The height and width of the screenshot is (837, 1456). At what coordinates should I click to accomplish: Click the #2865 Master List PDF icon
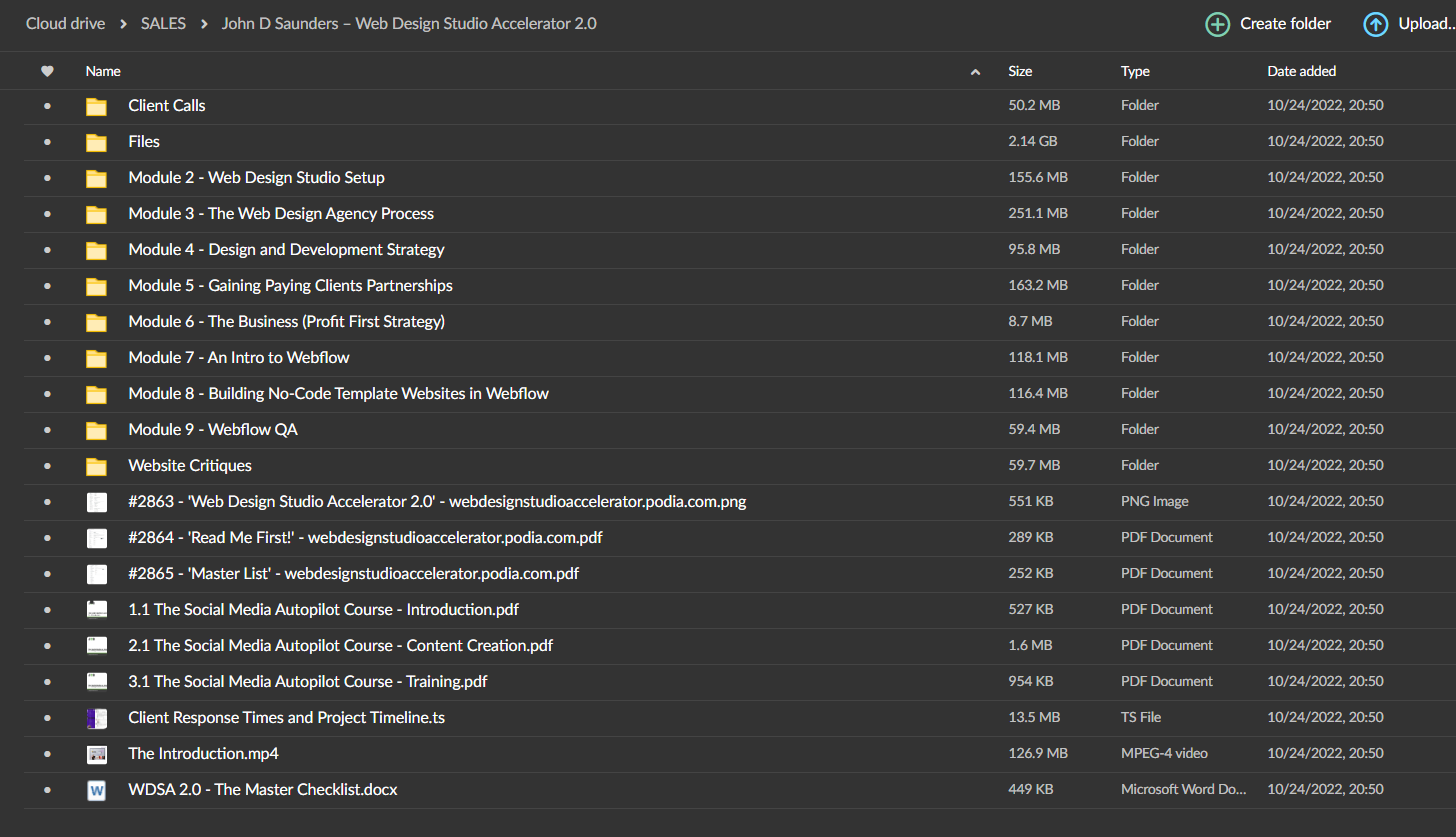pyautogui.click(x=97, y=574)
